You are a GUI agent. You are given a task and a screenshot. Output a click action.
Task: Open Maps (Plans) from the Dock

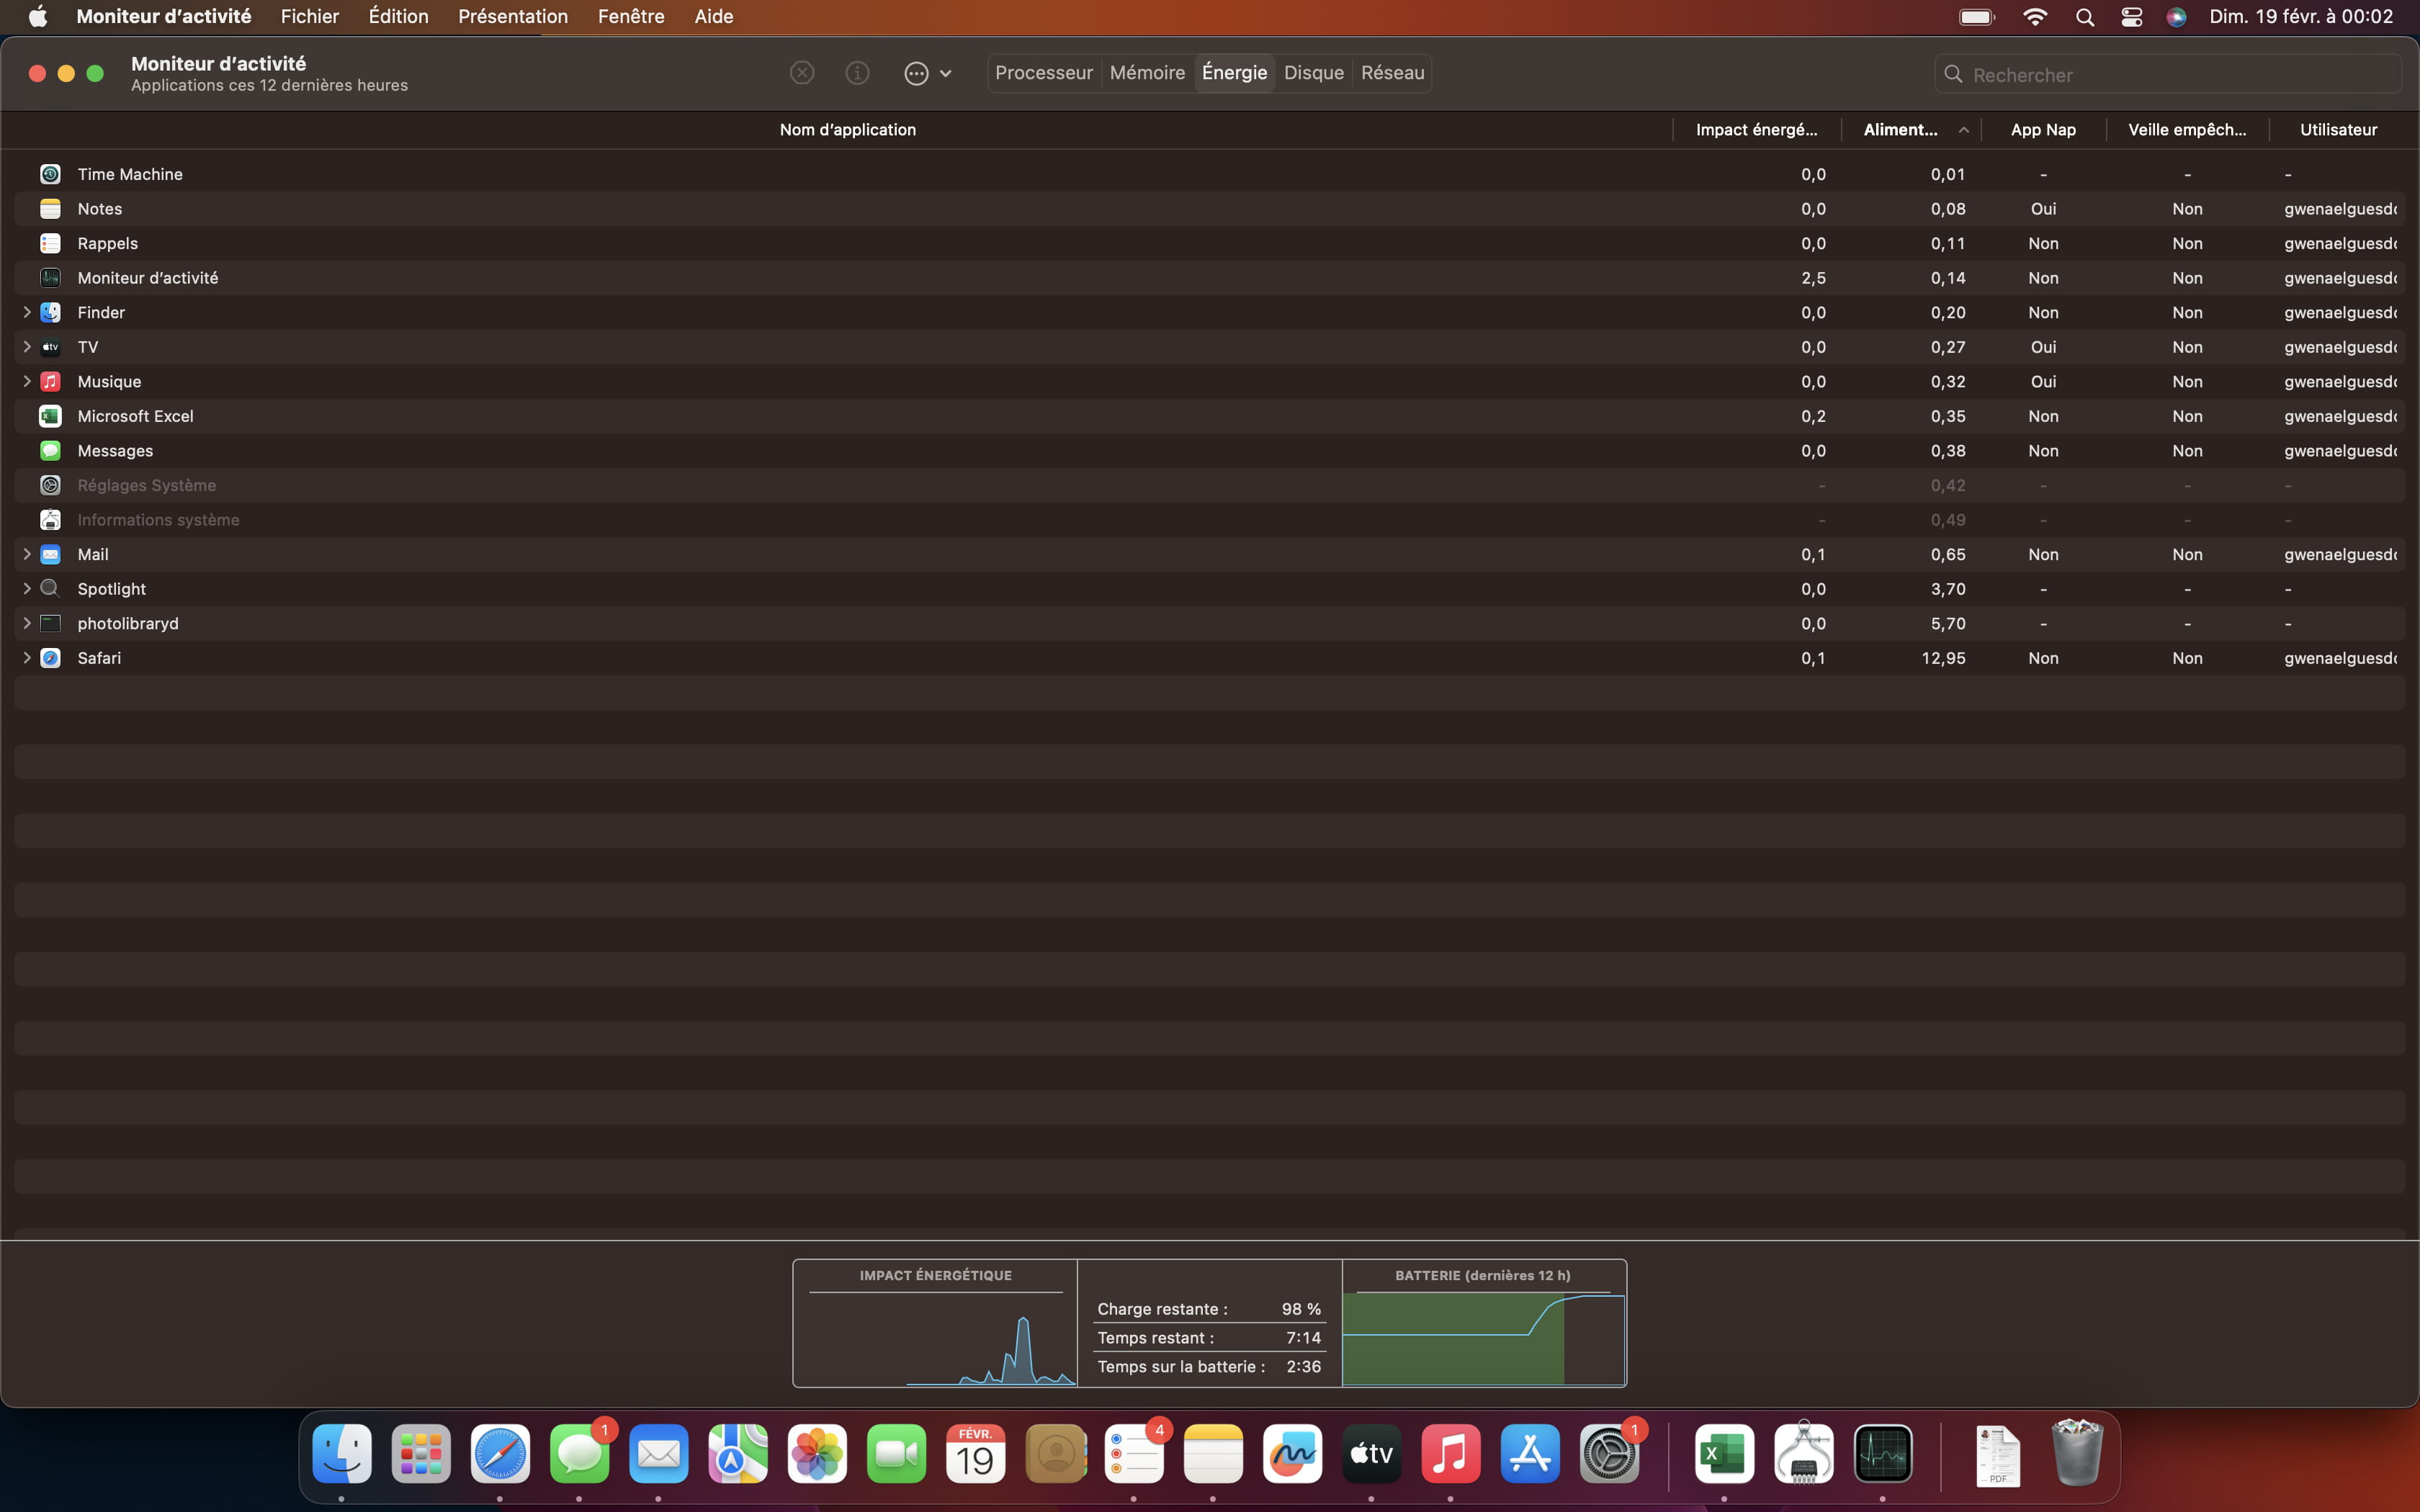(738, 1453)
